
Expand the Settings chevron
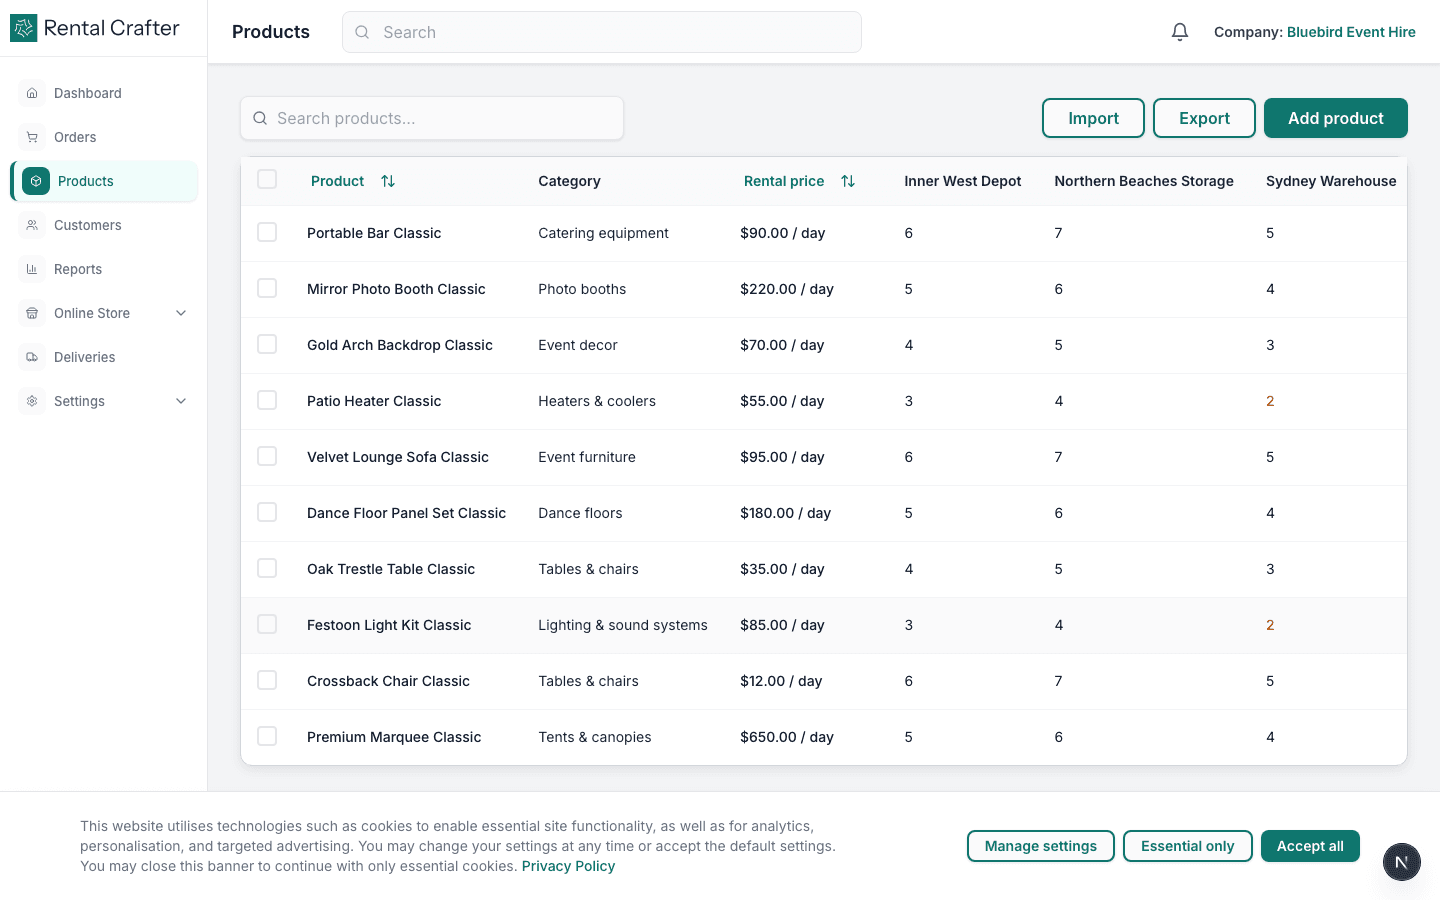point(181,401)
